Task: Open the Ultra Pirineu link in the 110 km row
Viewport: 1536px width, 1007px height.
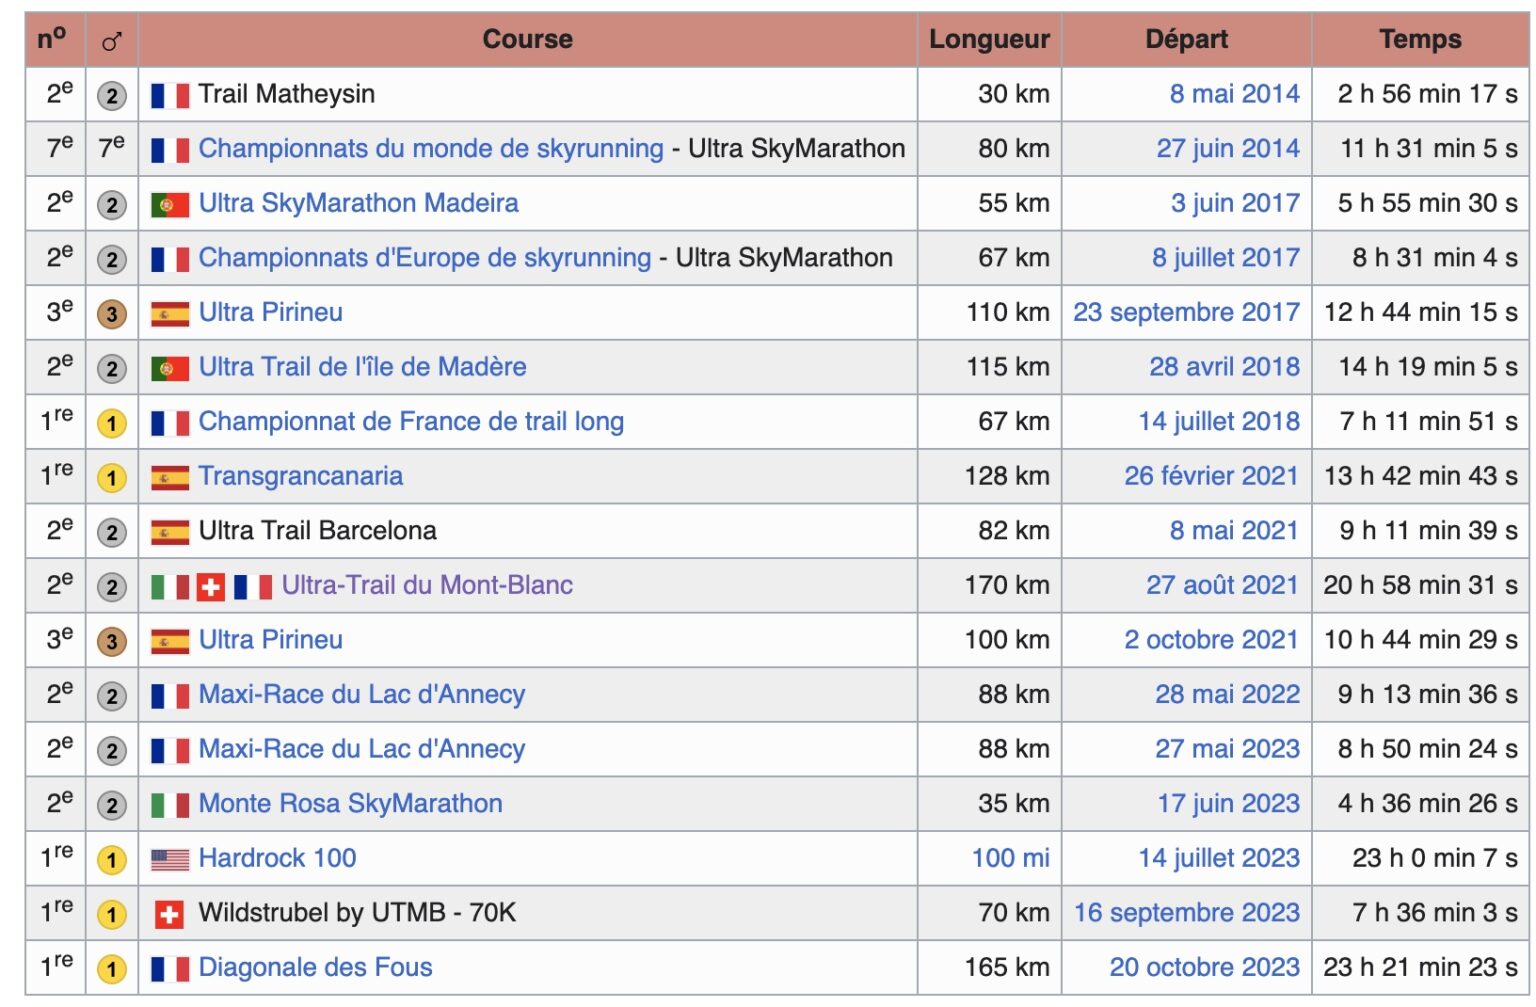Action: (271, 313)
